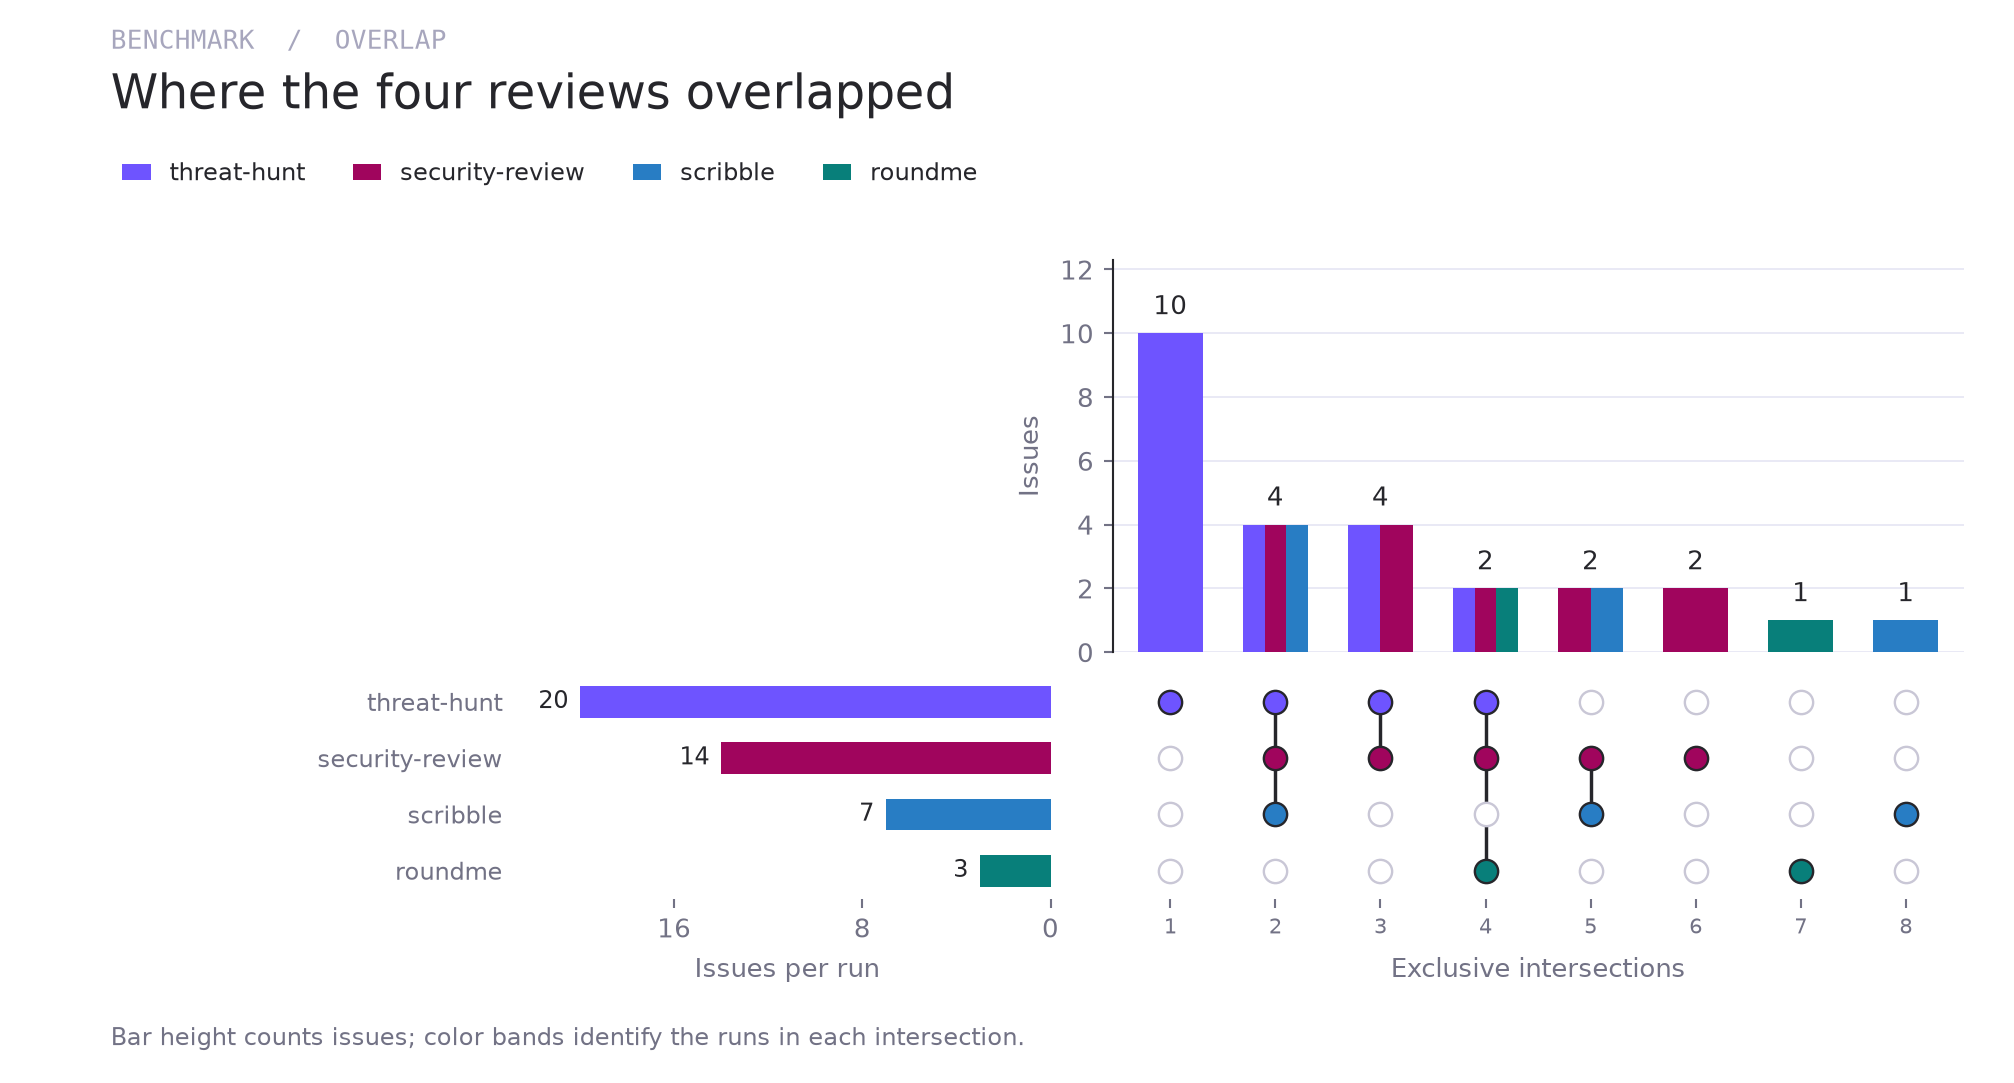Click the empty scribble dot in column 4
Viewport: 2014px width, 1083px height.
pyautogui.click(x=1486, y=814)
